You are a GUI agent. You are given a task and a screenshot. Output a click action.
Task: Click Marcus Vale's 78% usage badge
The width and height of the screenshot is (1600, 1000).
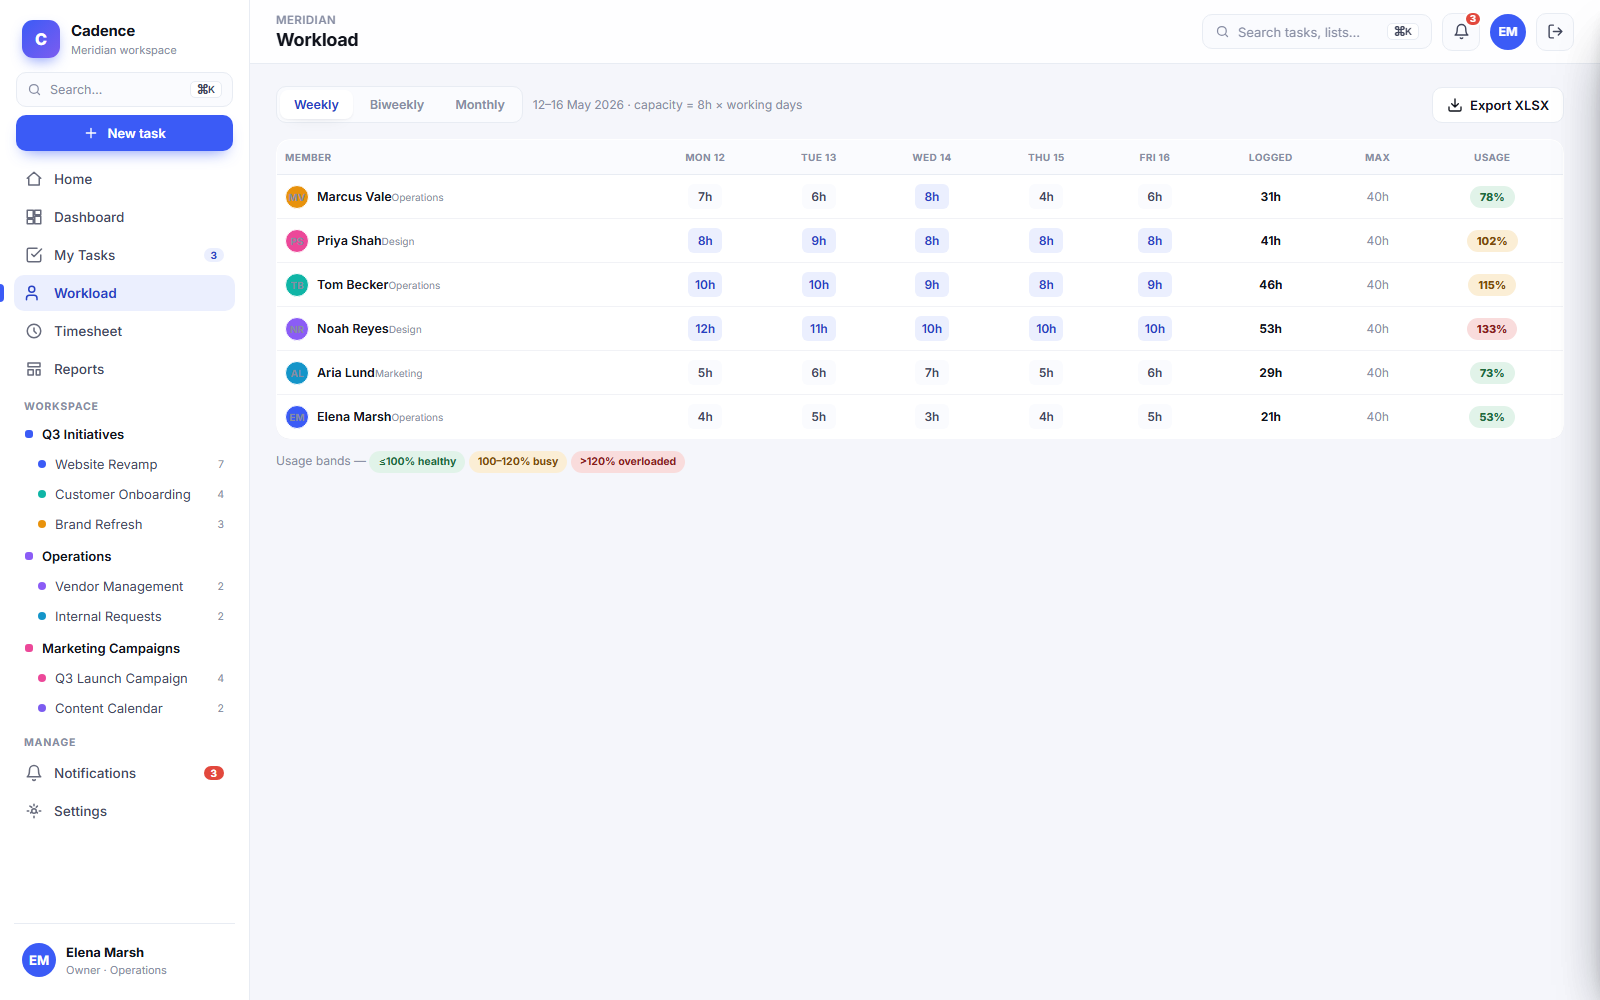click(1492, 197)
